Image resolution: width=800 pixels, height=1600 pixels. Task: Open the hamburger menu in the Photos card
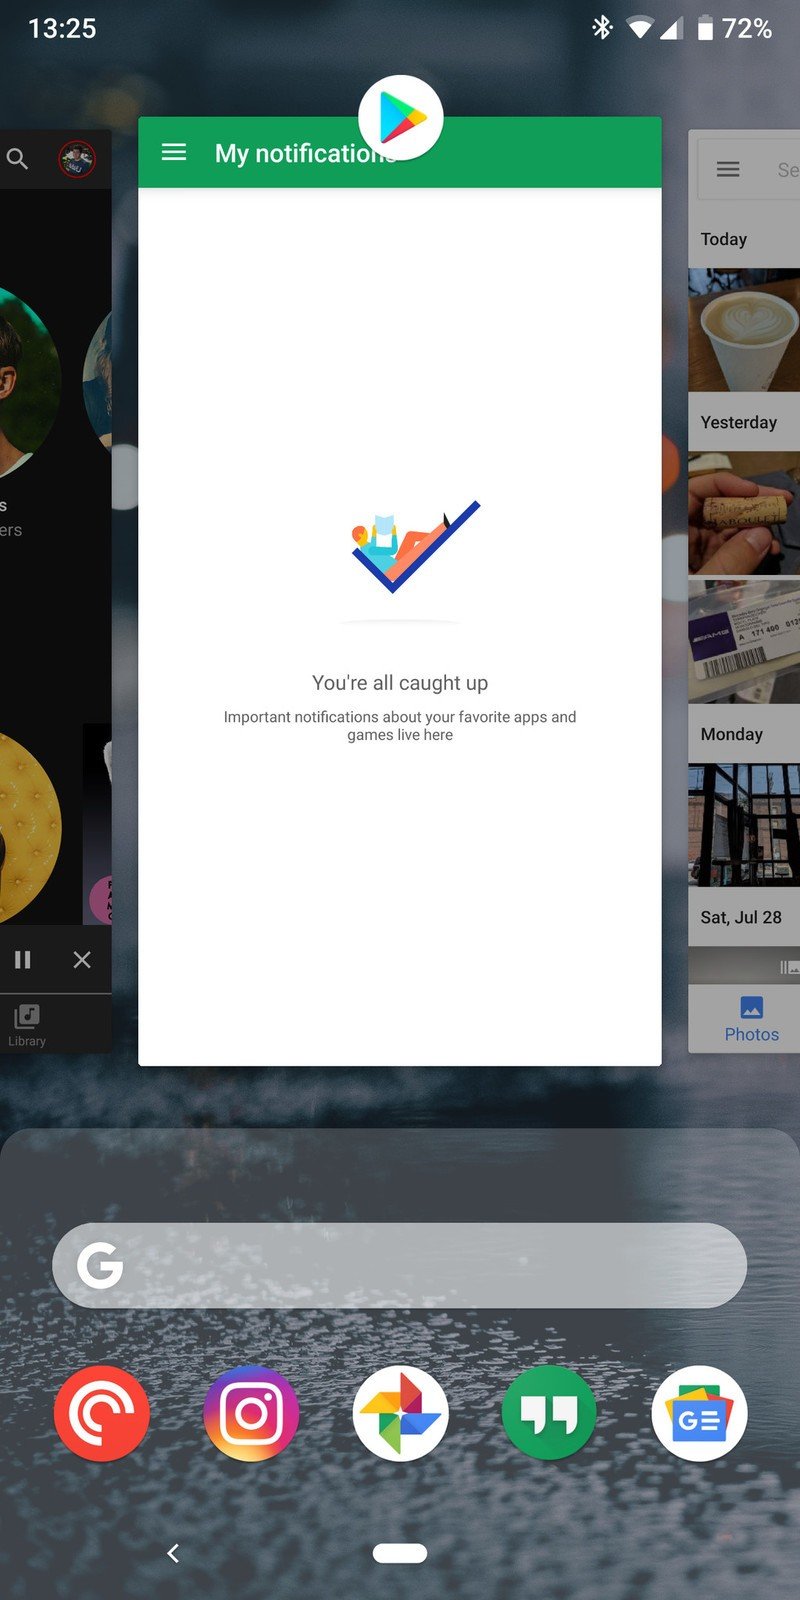(728, 169)
